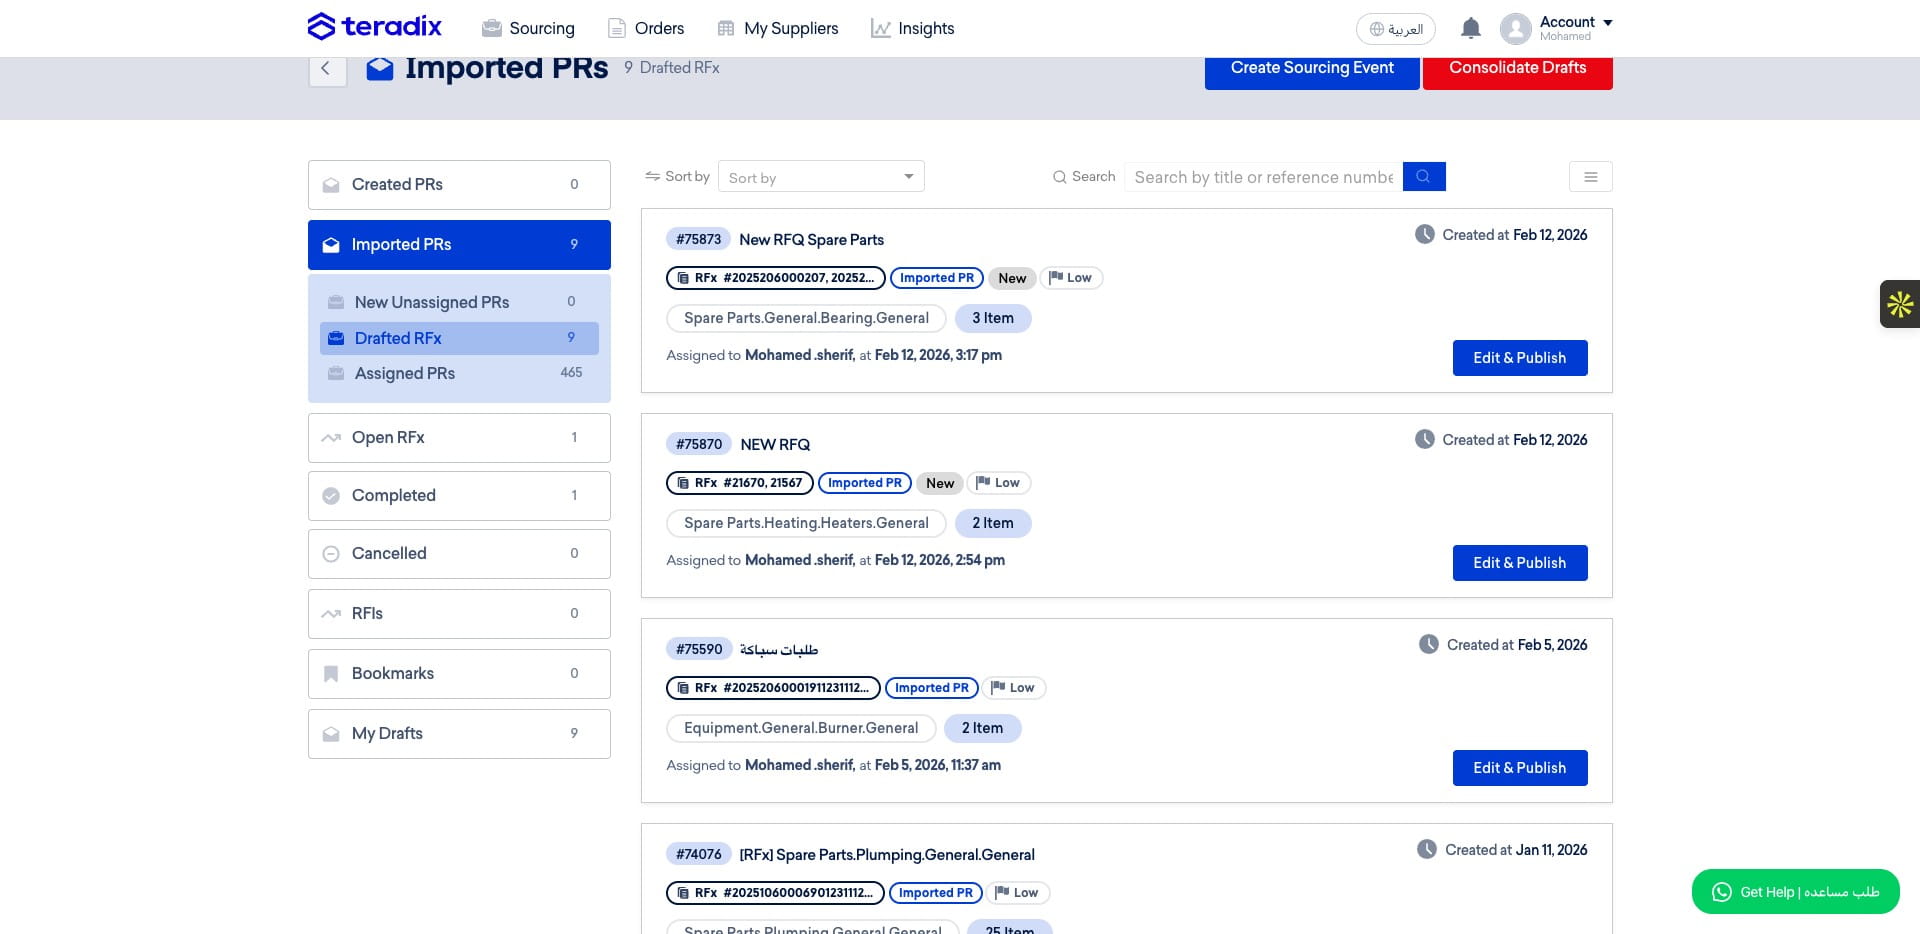Edit & Publish the #75590 draft
1920x934 pixels.
(x=1520, y=768)
